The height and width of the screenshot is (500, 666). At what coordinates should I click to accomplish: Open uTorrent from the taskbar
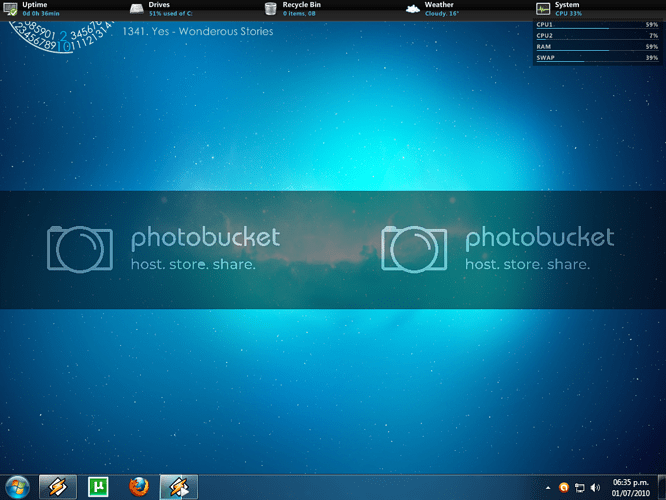[99, 487]
